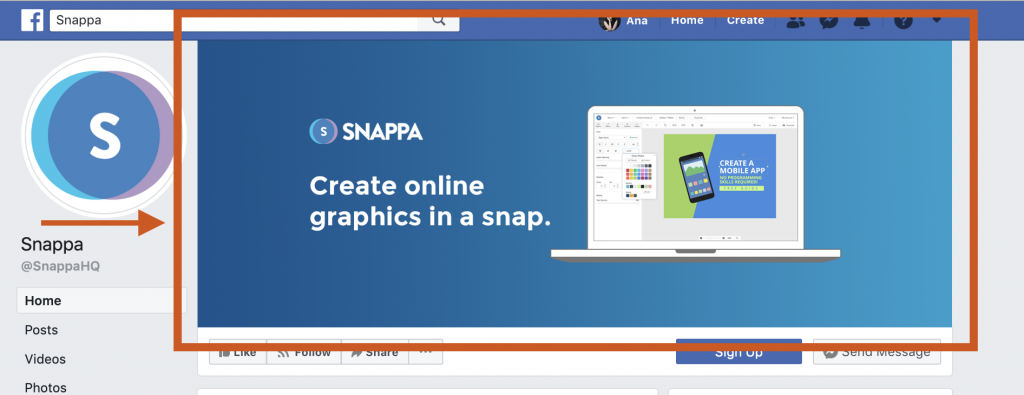Open the Notifications bell icon
The image size is (1024, 395).
click(x=862, y=21)
